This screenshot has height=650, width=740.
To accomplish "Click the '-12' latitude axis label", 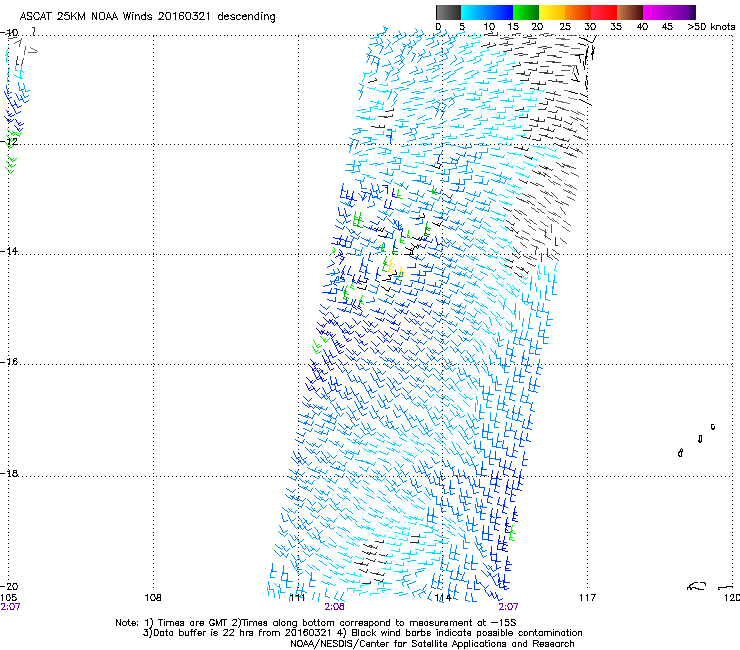I will point(9,141).
